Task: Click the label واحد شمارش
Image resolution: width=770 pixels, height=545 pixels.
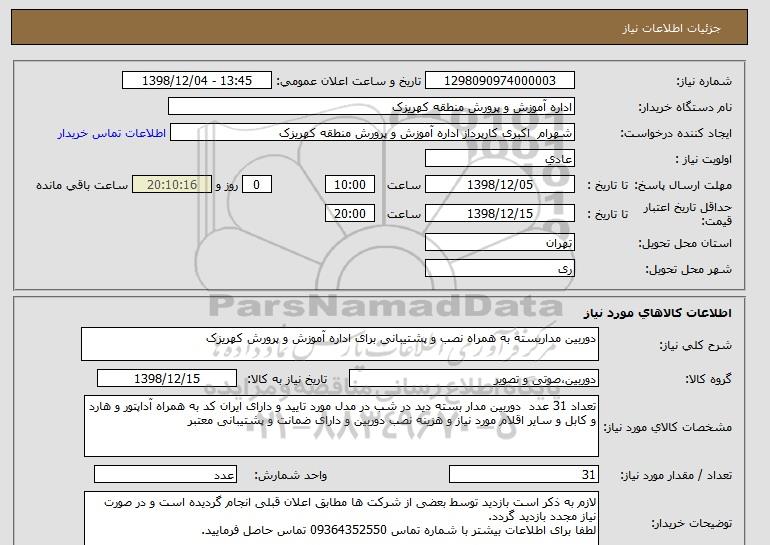Action: click(x=290, y=475)
